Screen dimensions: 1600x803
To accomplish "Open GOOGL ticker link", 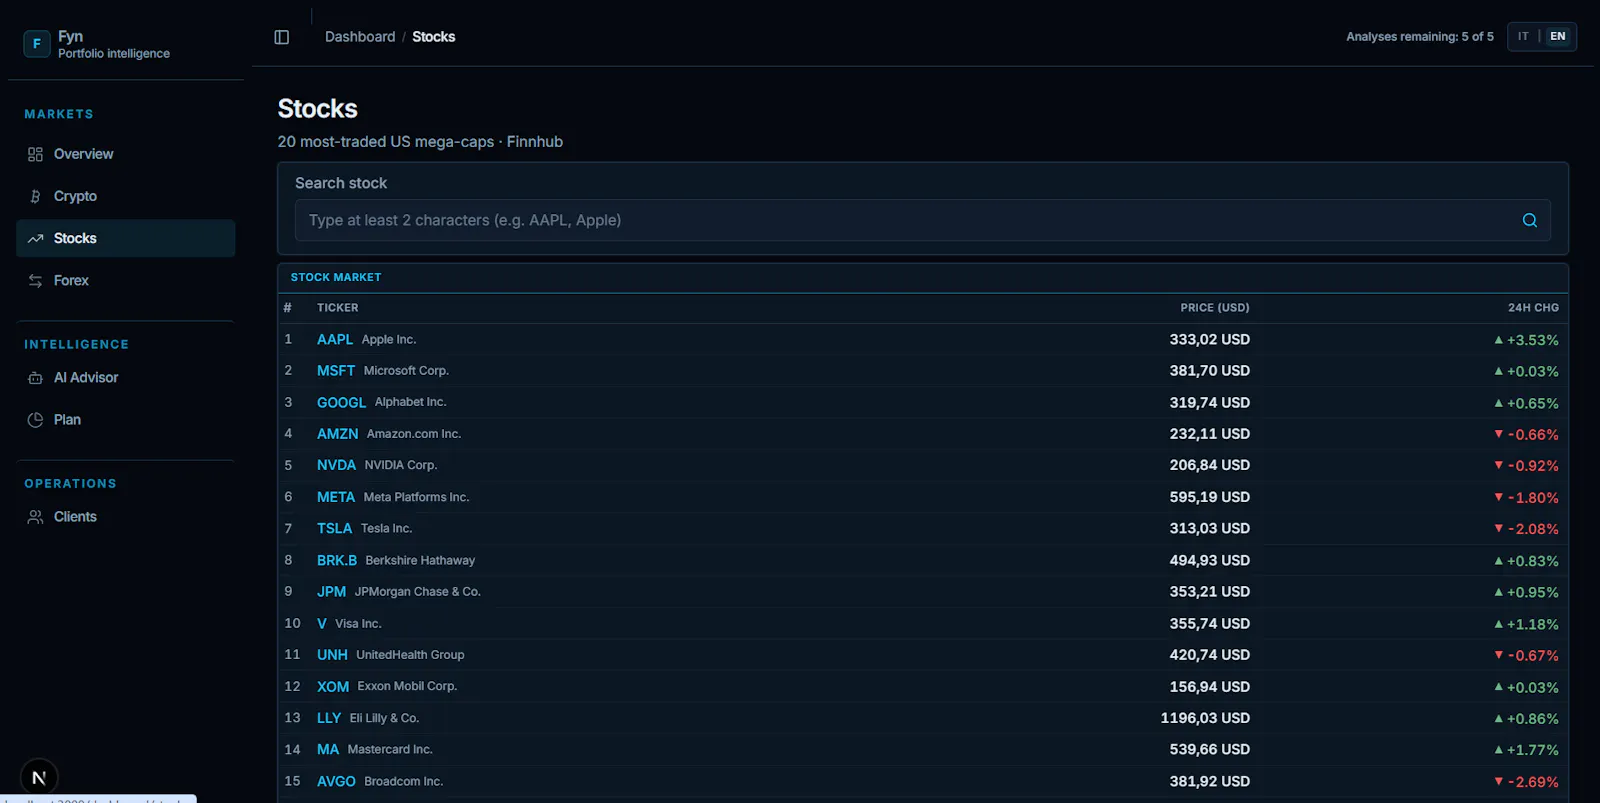I will (x=342, y=403).
